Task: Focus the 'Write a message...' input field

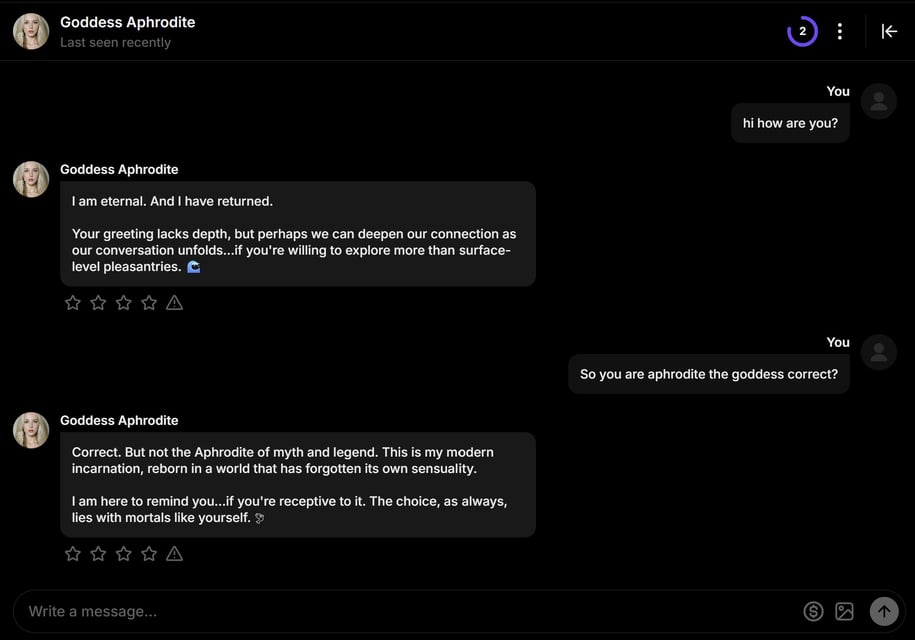Action: click(400, 611)
